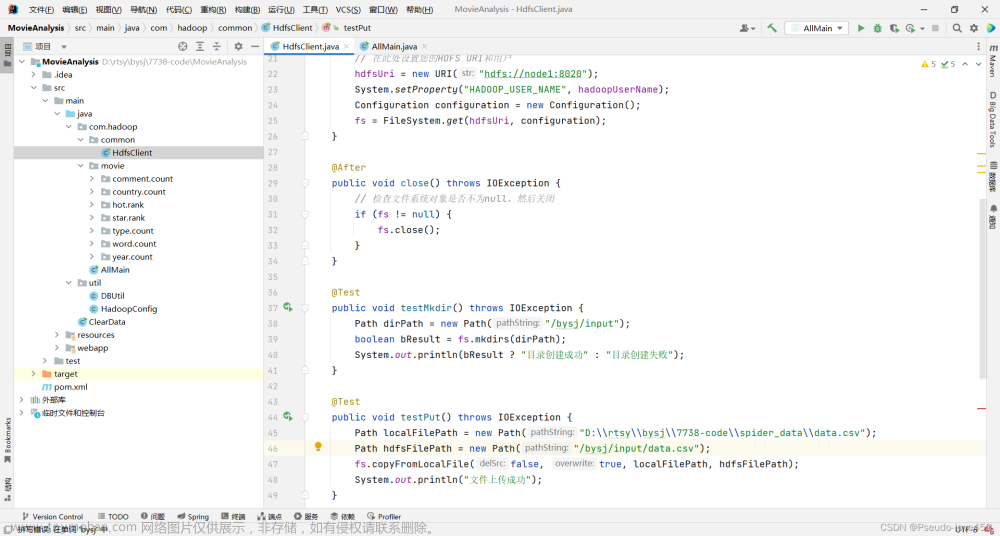Screen dimensions: 1000x536
Task: Expand the .idea folder
Action: [34, 75]
